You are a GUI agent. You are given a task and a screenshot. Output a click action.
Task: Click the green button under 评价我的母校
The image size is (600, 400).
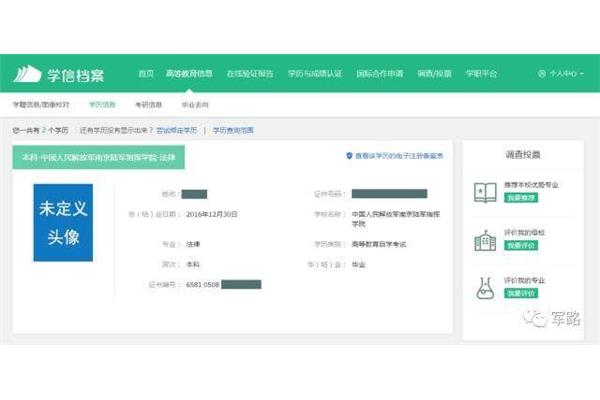521,245
